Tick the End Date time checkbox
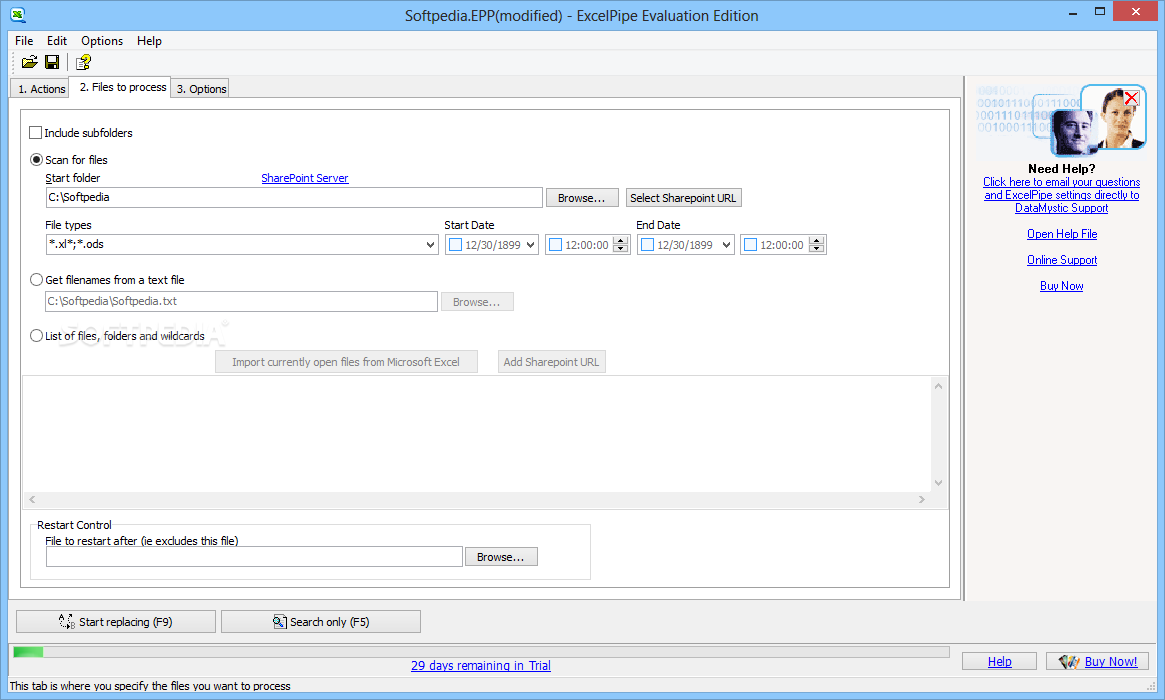The height and width of the screenshot is (700, 1165). pos(750,244)
